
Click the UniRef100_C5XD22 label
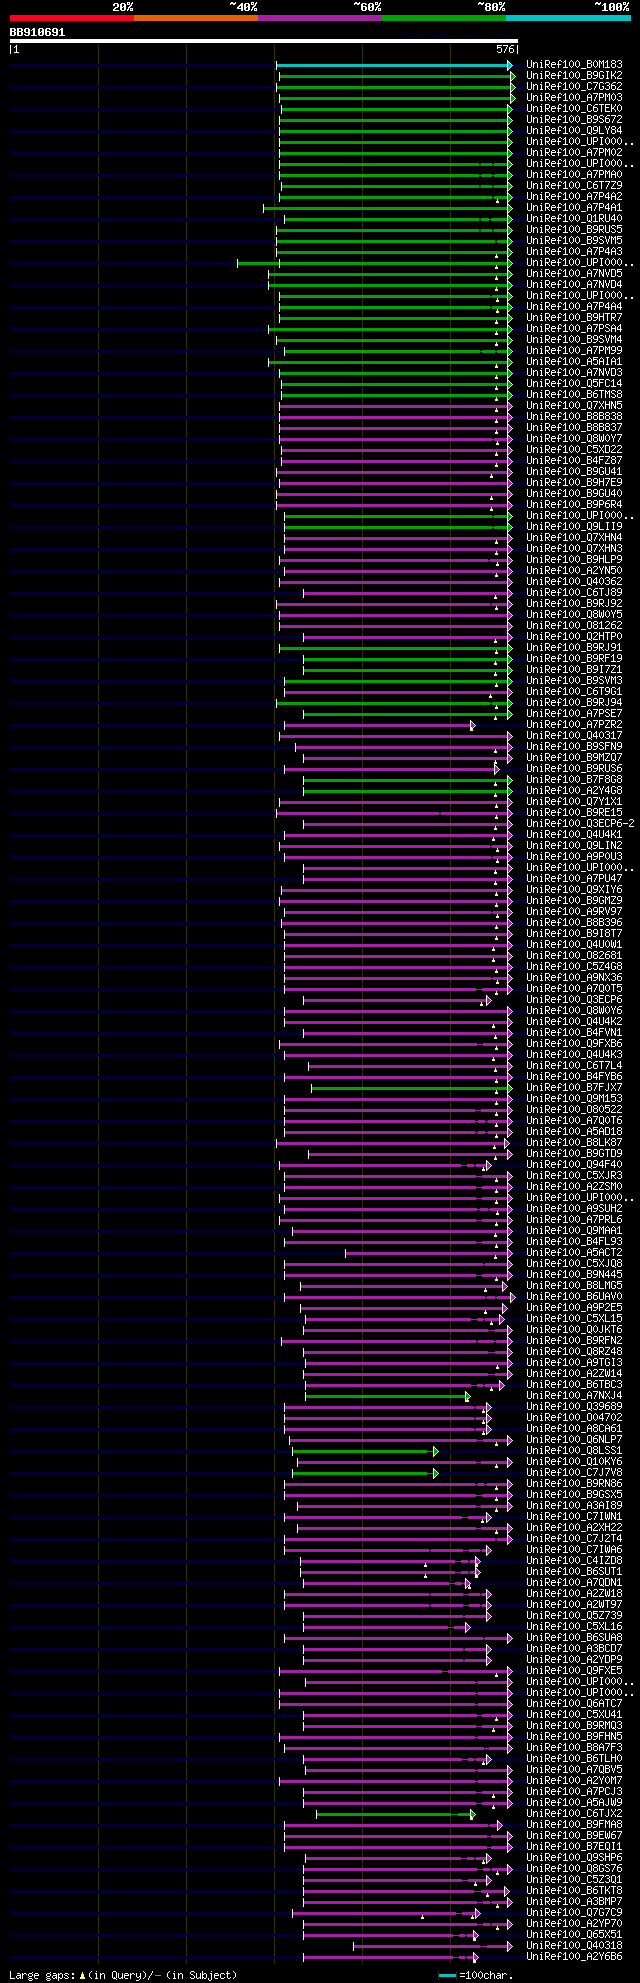click(x=574, y=450)
